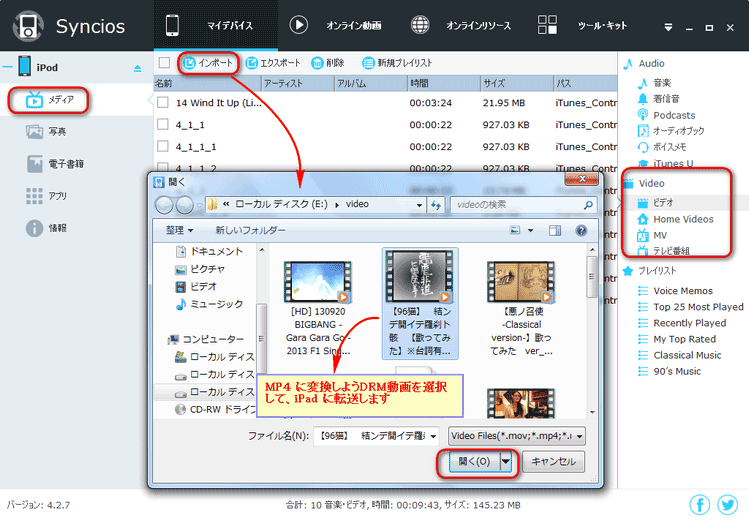
Task: Open Recently Played playlist
Action: pos(682,323)
